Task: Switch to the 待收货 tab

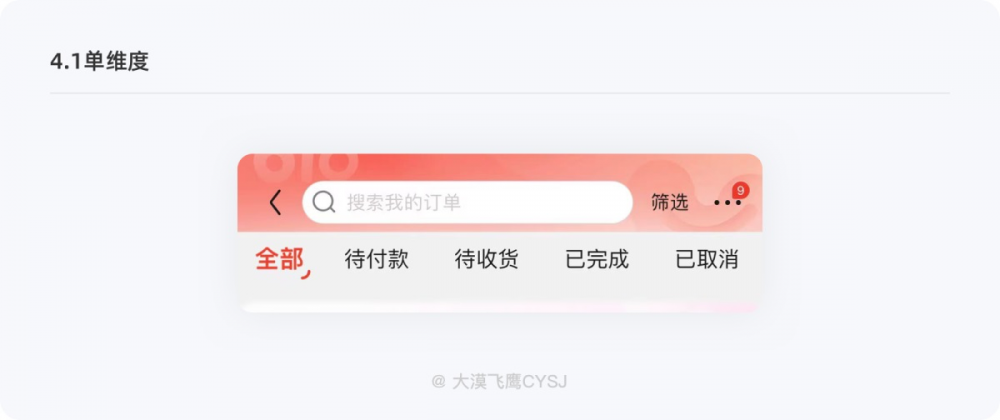Action: point(487,259)
